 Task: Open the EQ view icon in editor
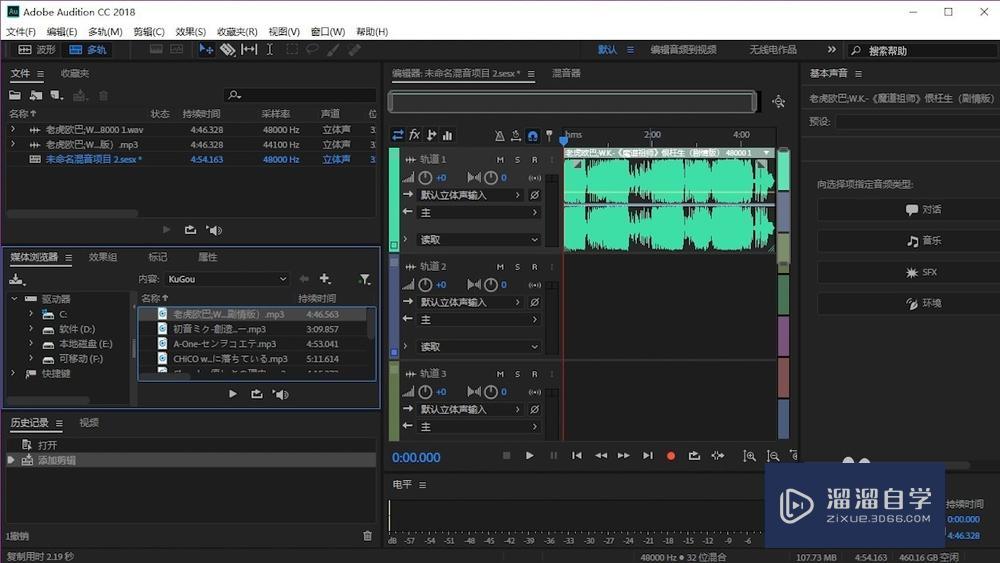pyautogui.click(x=448, y=135)
